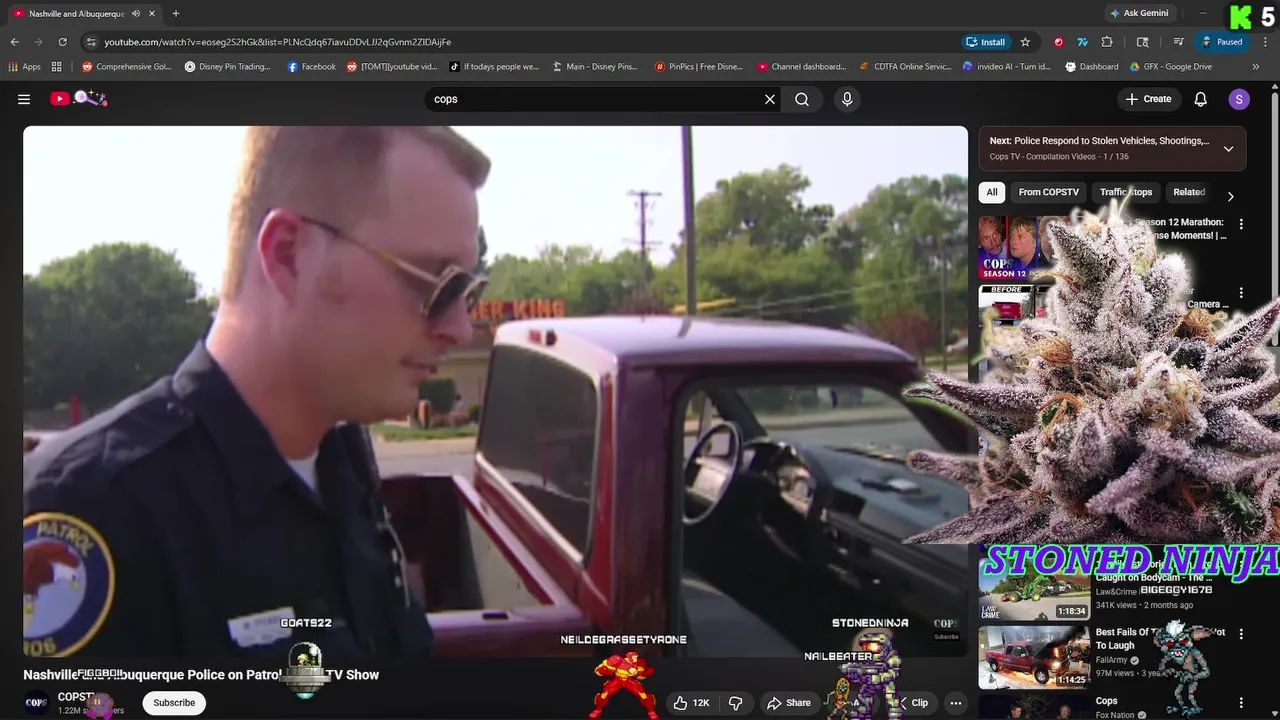Open the red extension icon in toolbar
This screenshot has width=1280, height=720.
(x=1058, y=42)
